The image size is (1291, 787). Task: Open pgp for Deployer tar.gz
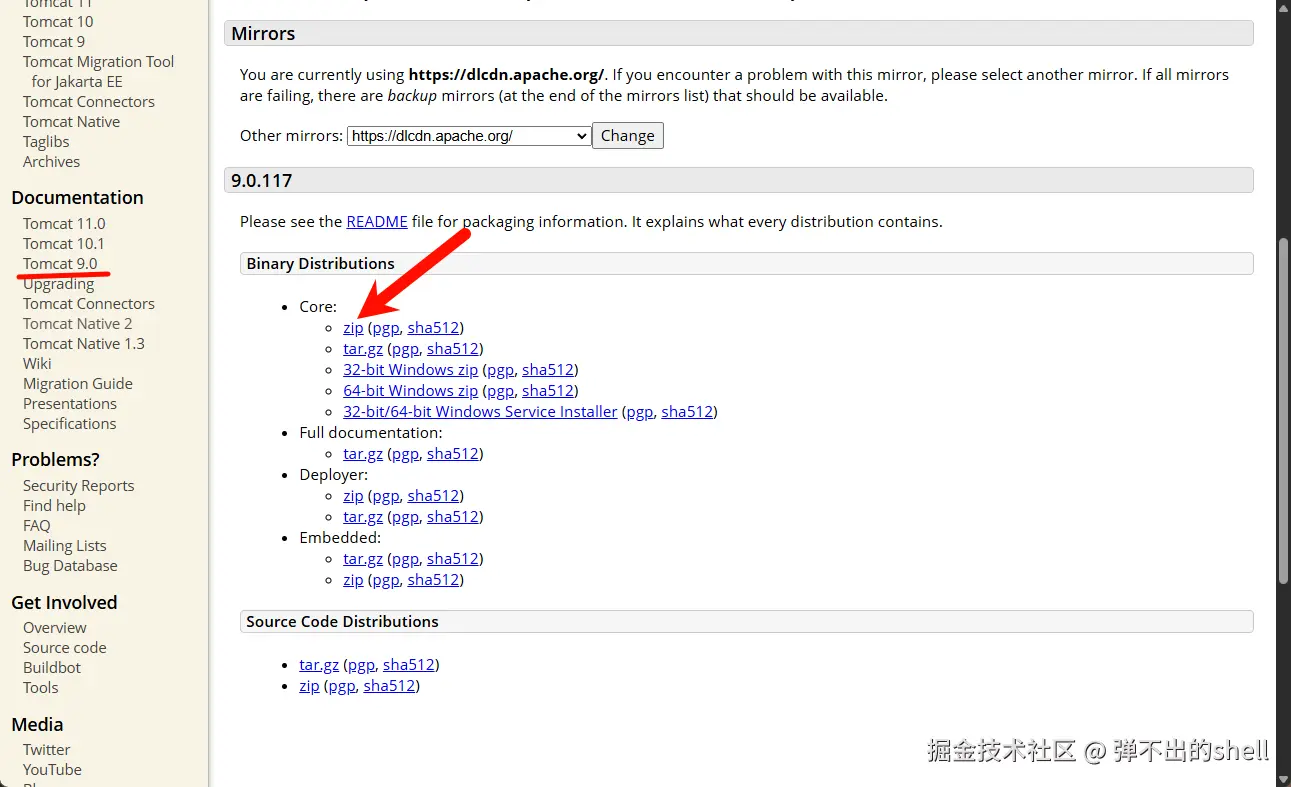point(405,517)
